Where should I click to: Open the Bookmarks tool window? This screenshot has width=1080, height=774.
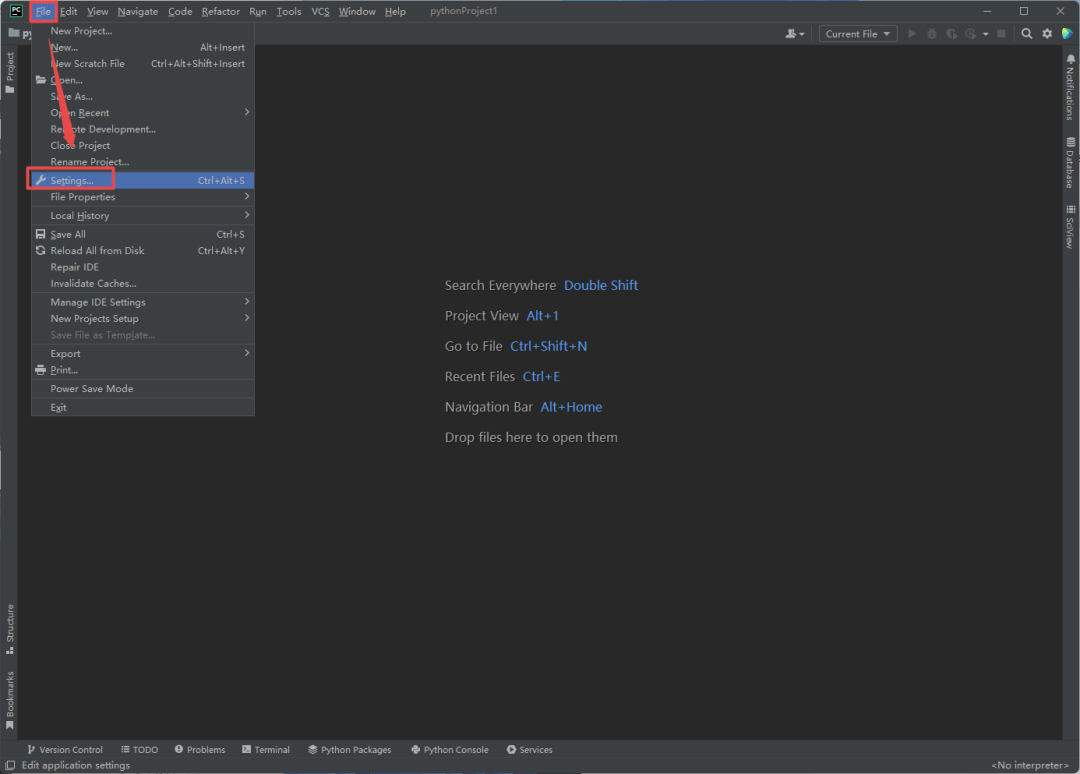pos(10,698)
